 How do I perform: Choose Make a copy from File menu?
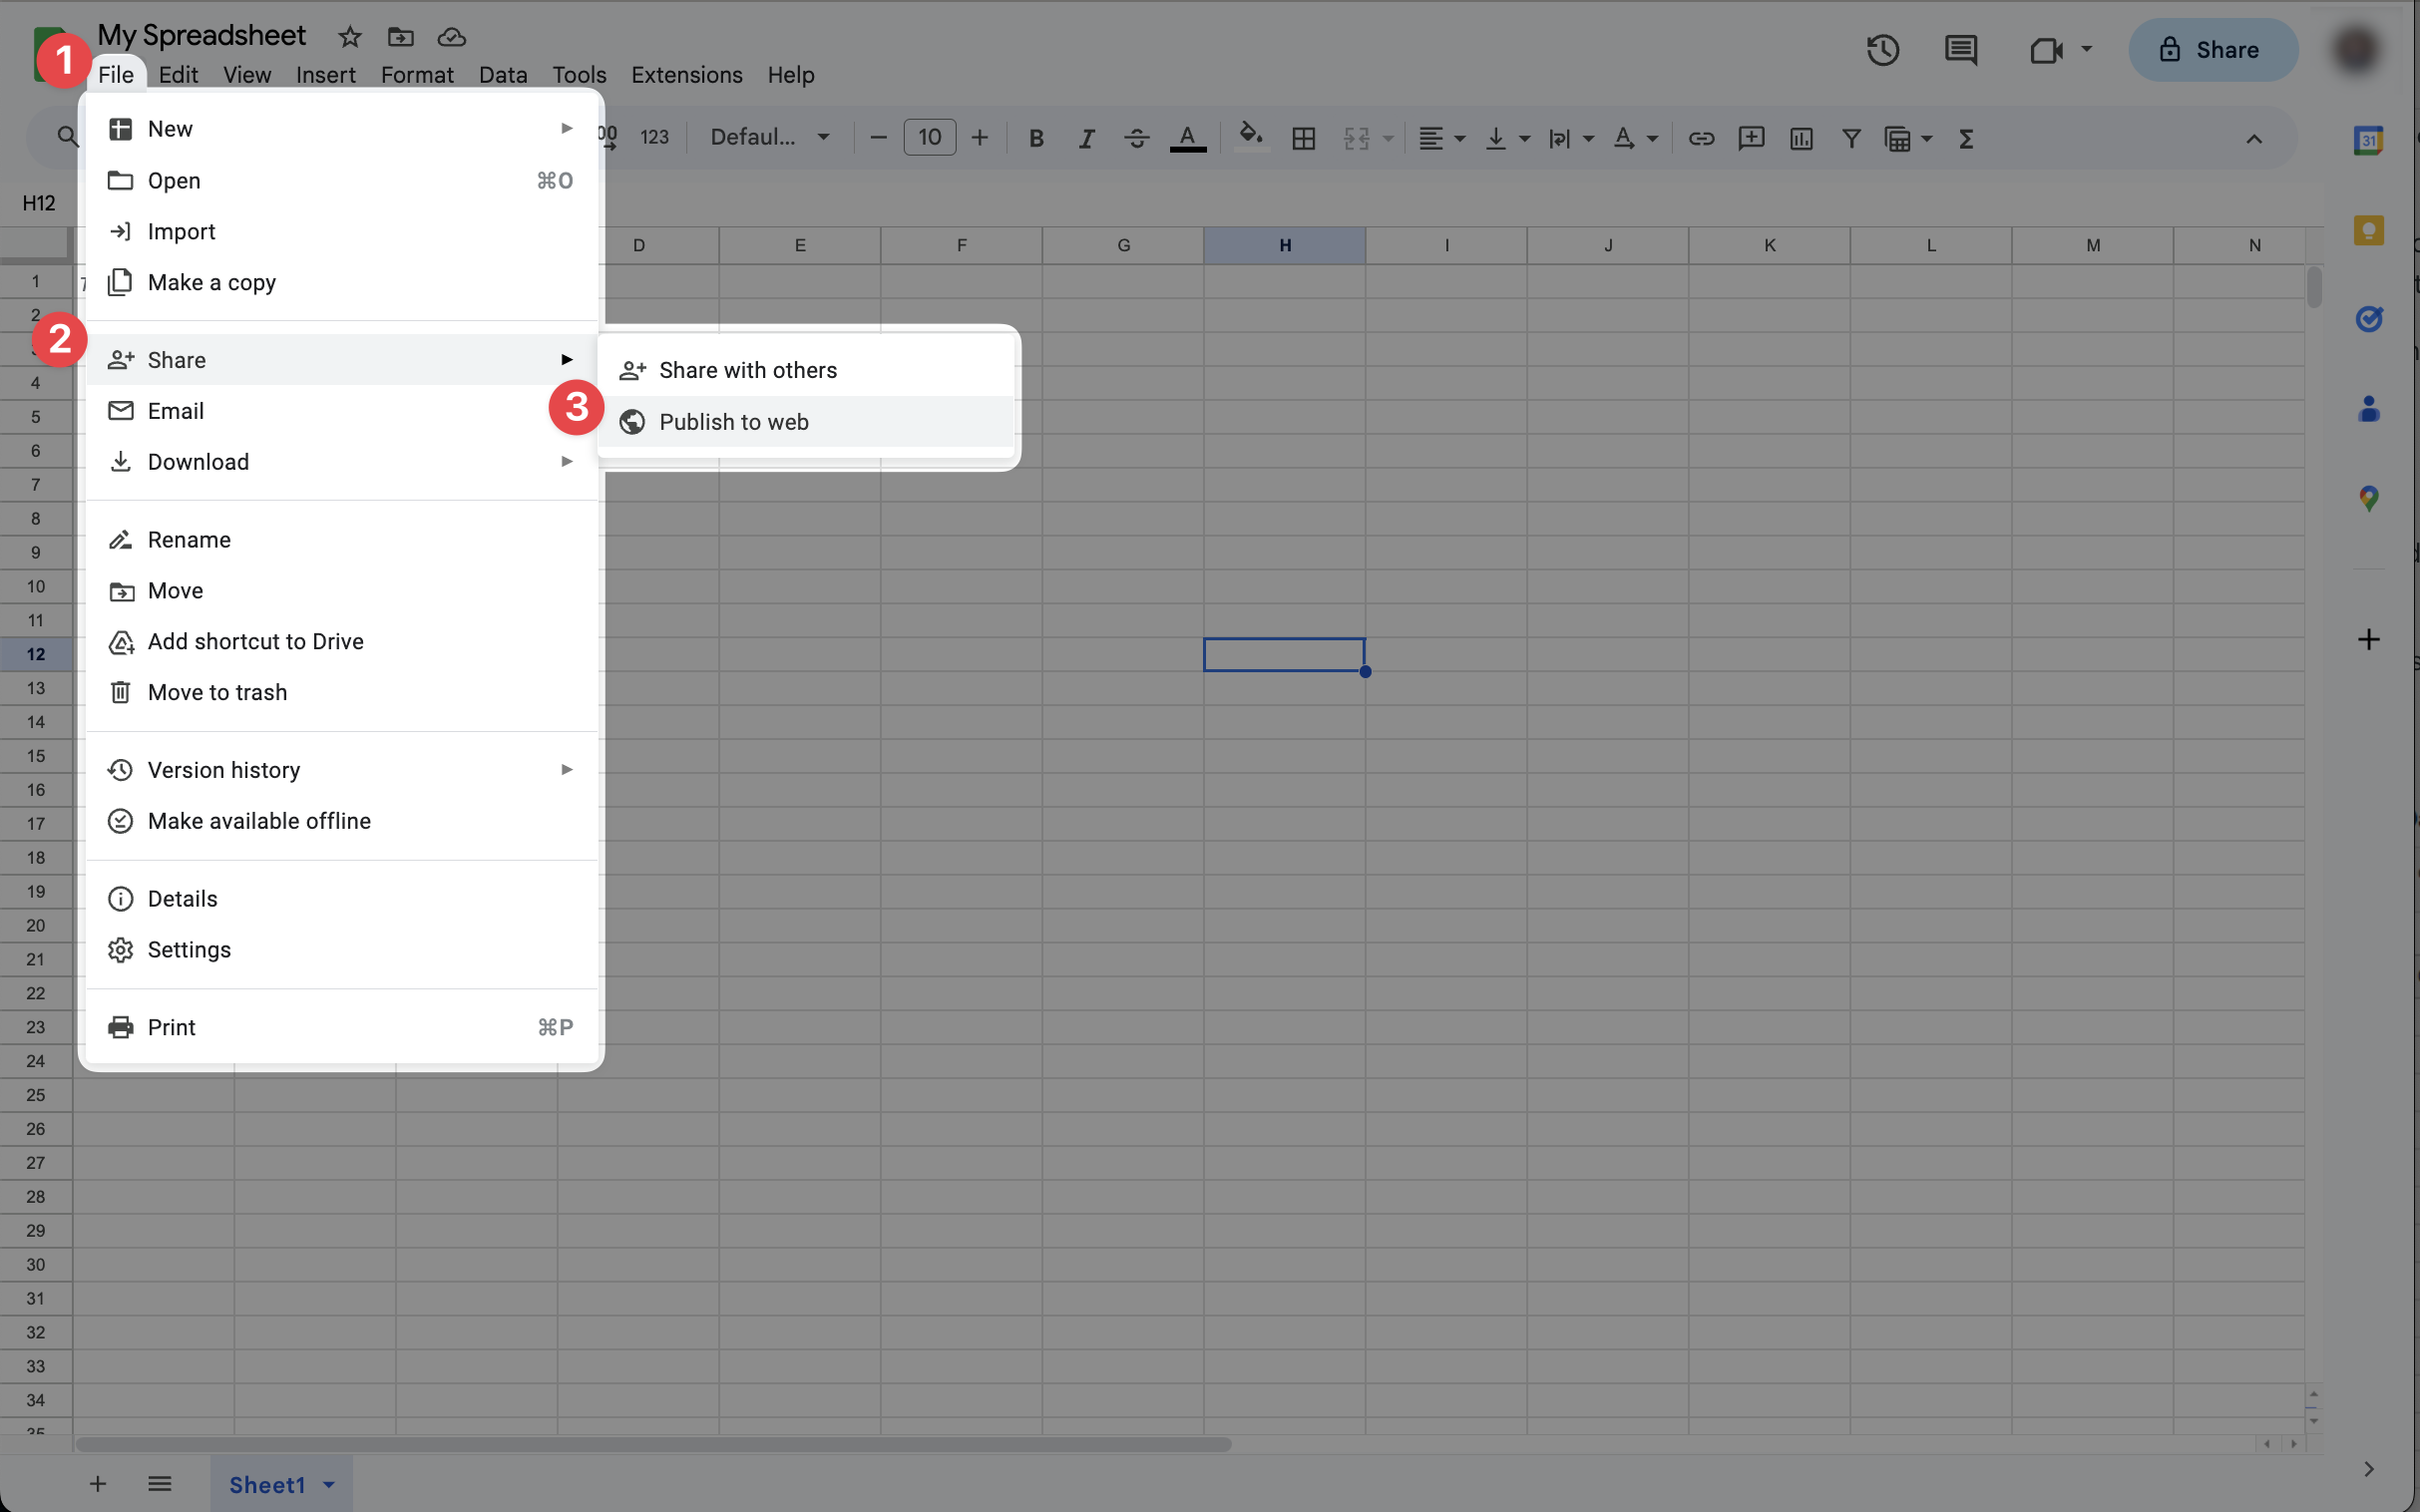[211, 283]
